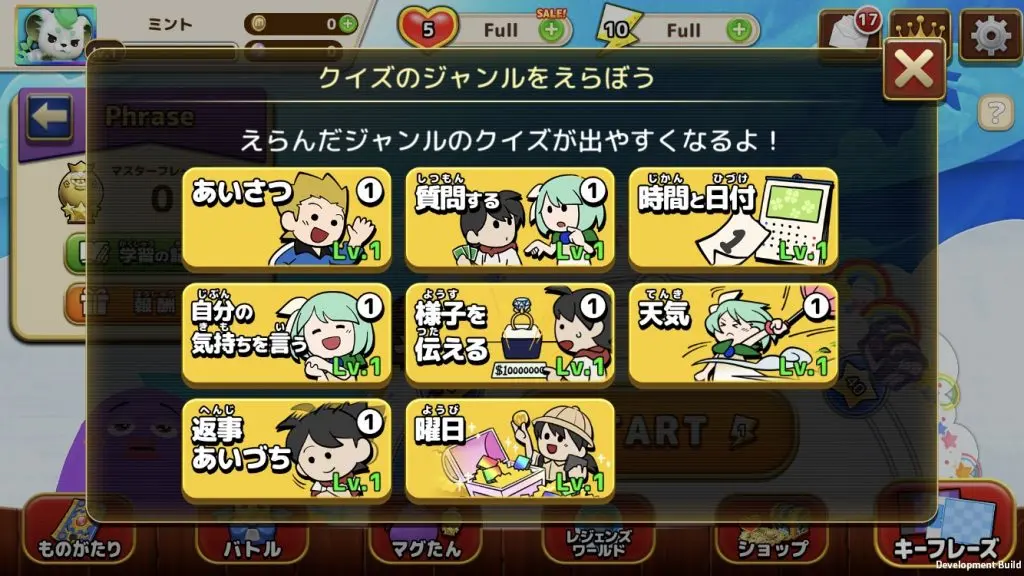Open the question mark help icon
The width and height of the screenshot is (1024, 576).
(995, 112)
